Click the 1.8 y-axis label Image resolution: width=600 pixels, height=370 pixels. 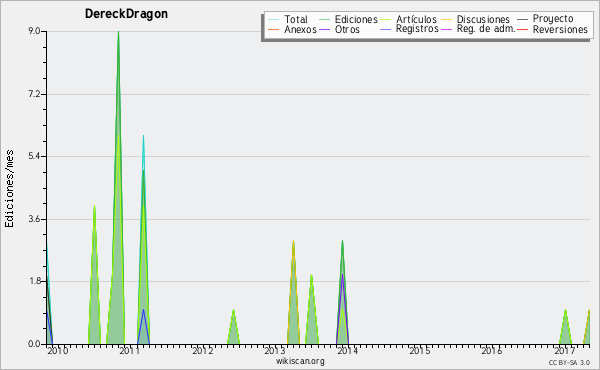(x=34, y=282)
